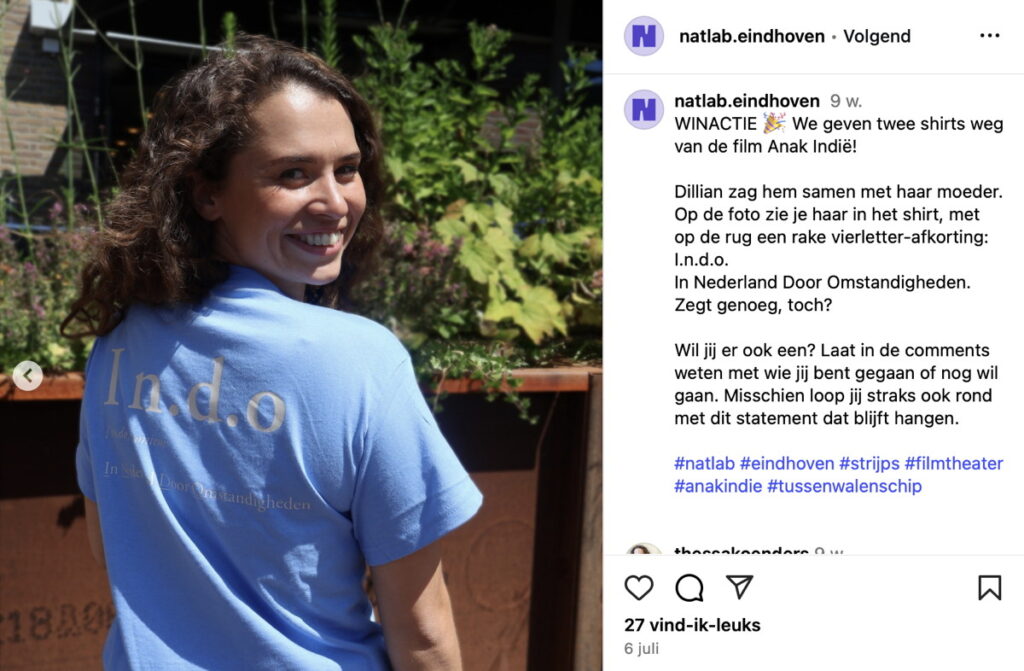Save the post with the bookmark icon
Image resolution: width=1024 pixels, height=671 pixels.
[x=989, y=587]
